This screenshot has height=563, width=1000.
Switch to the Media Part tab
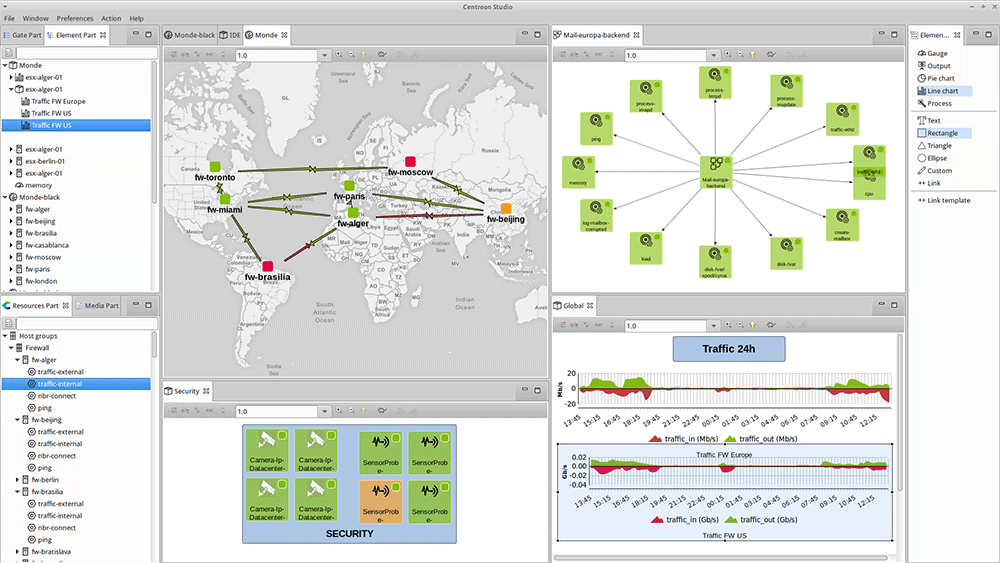97,305
